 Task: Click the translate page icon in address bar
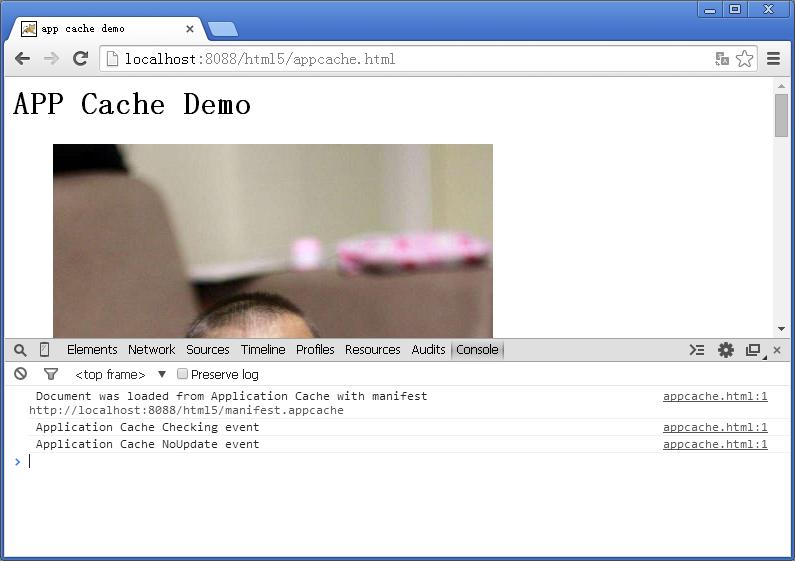click(722, 59)
